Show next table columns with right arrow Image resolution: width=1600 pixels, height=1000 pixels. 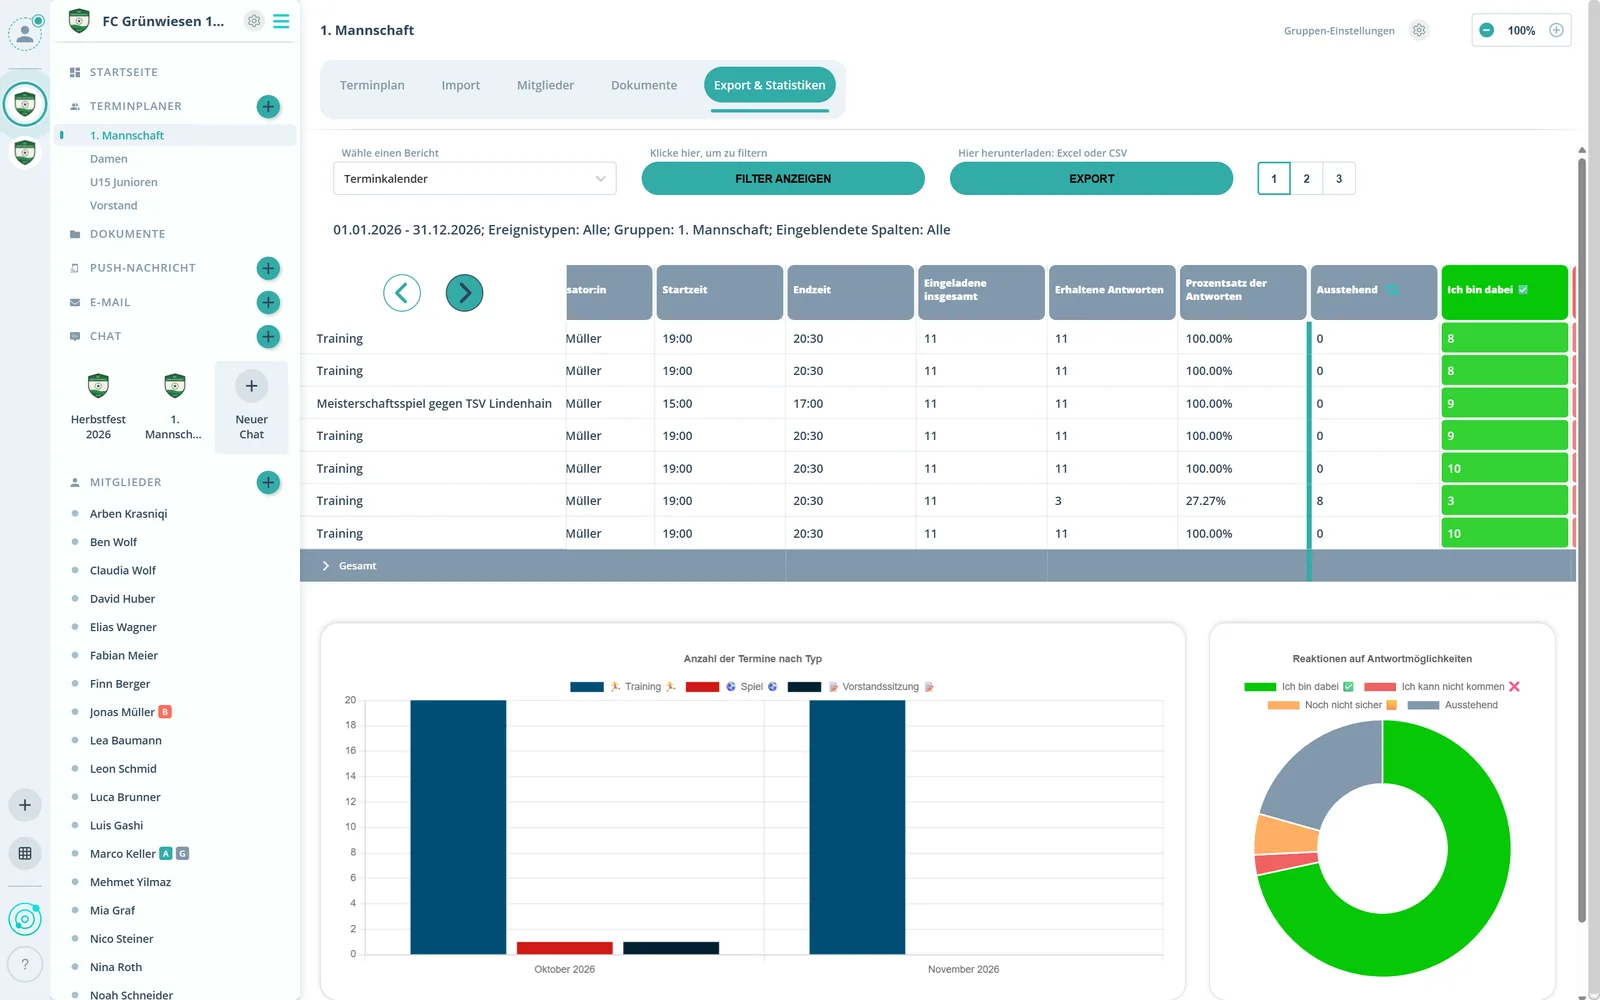coord(464,293)
